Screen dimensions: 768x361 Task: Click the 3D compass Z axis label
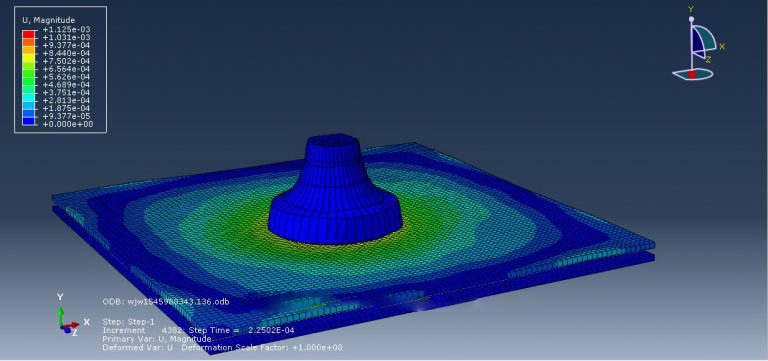pos(708,60)
